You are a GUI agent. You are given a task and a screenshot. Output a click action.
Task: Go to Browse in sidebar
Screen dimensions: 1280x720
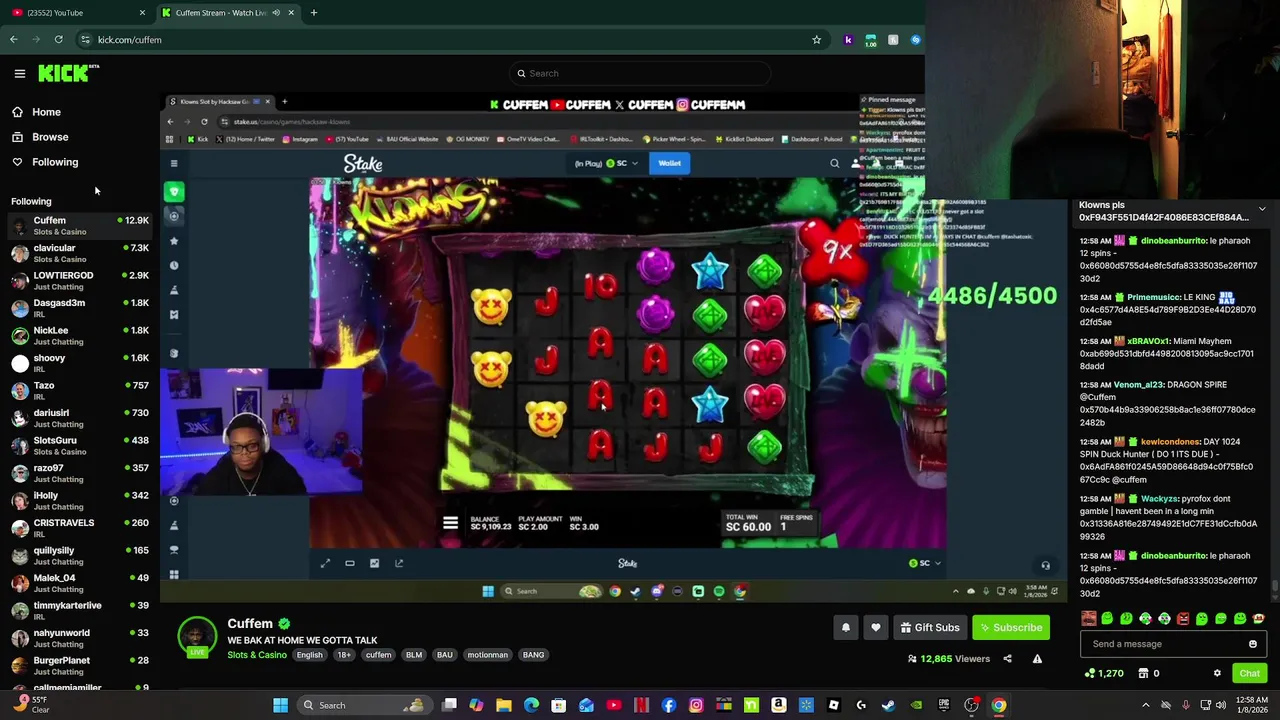tap(50, 137)
